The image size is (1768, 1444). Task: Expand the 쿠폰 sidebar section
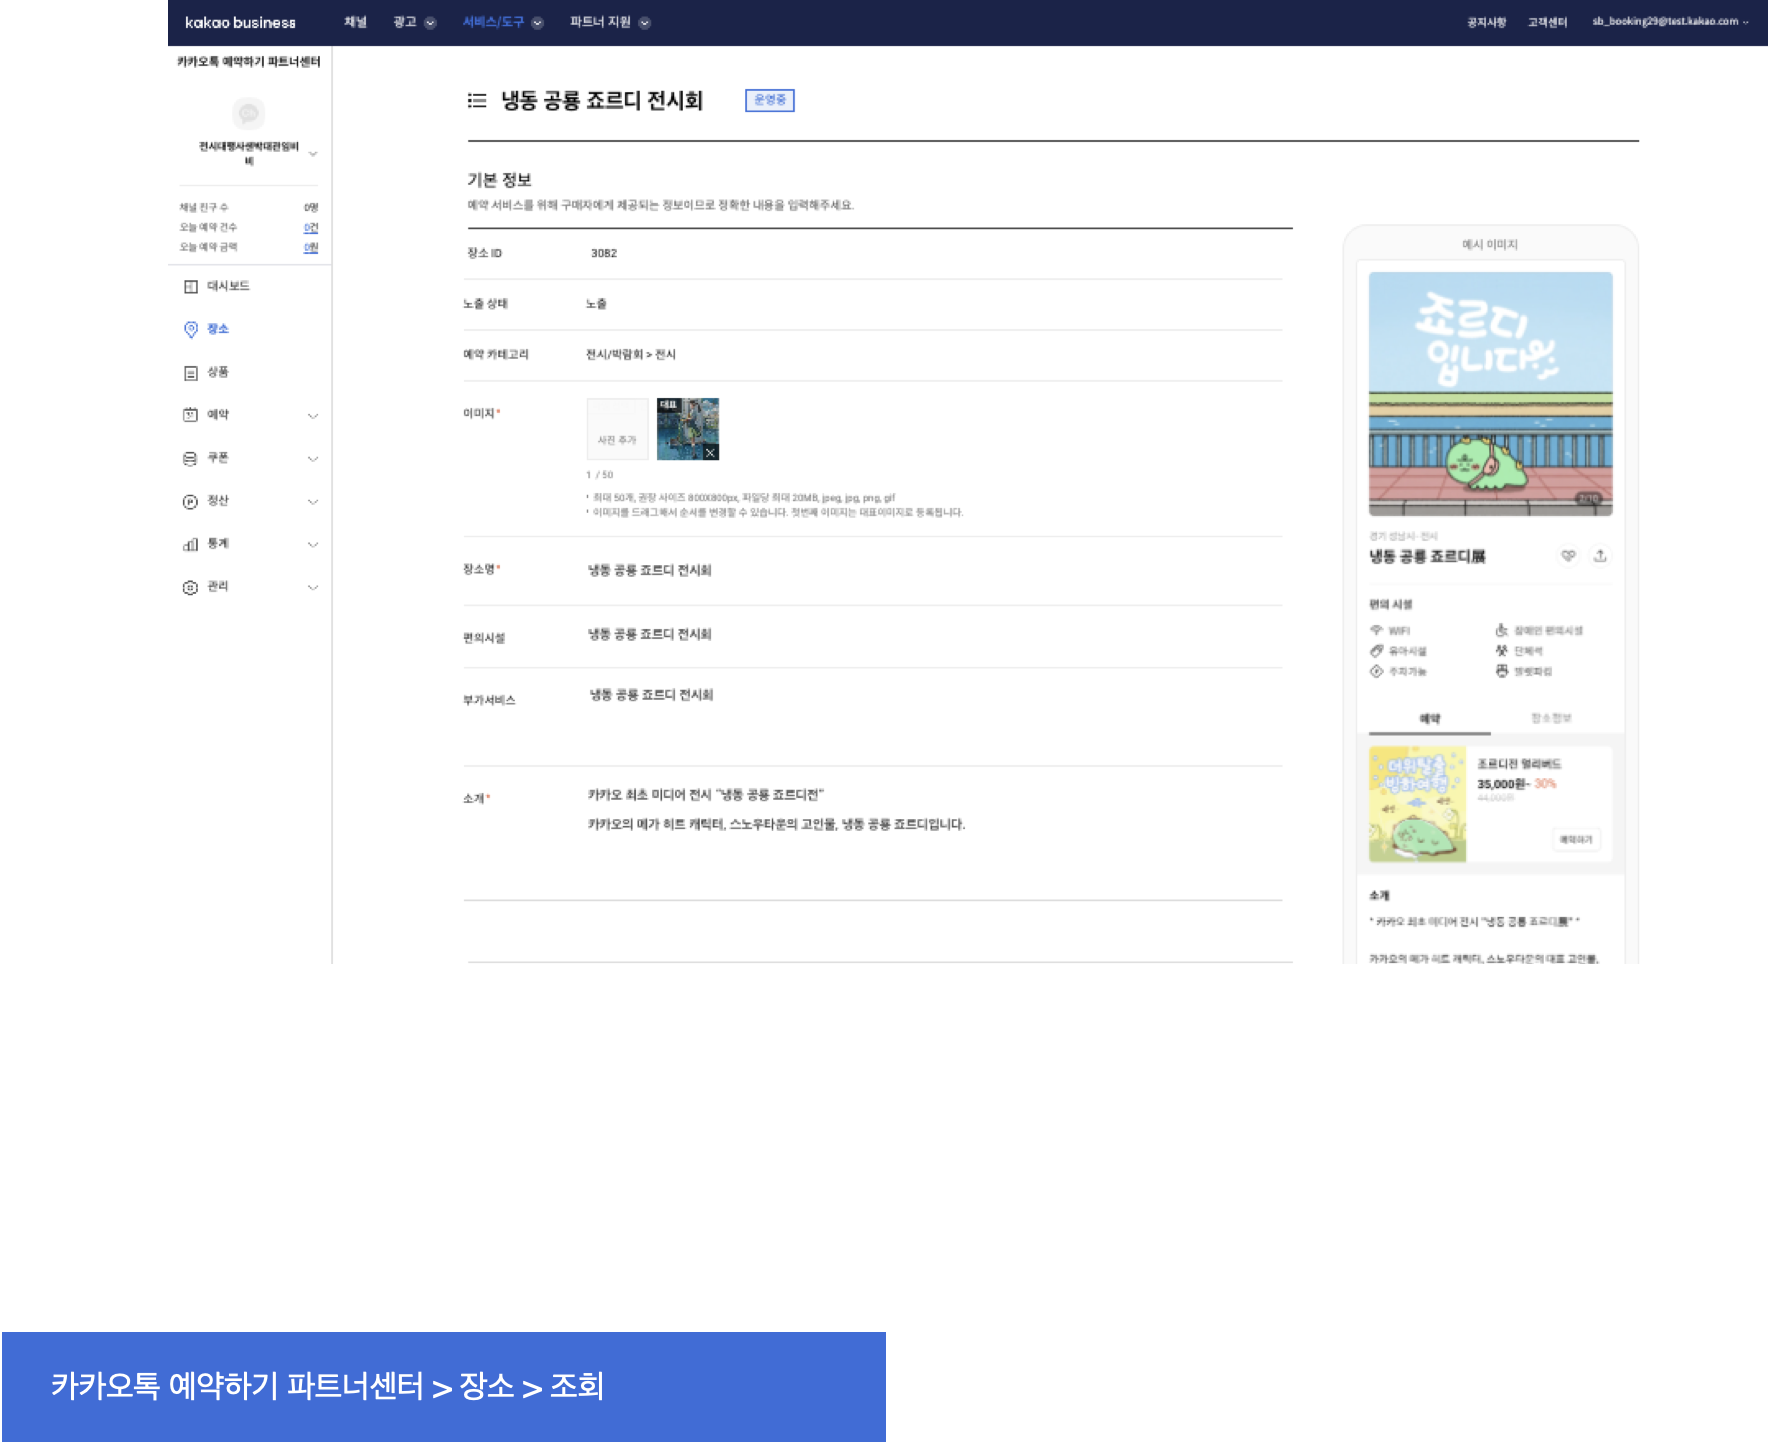point(312,459)
